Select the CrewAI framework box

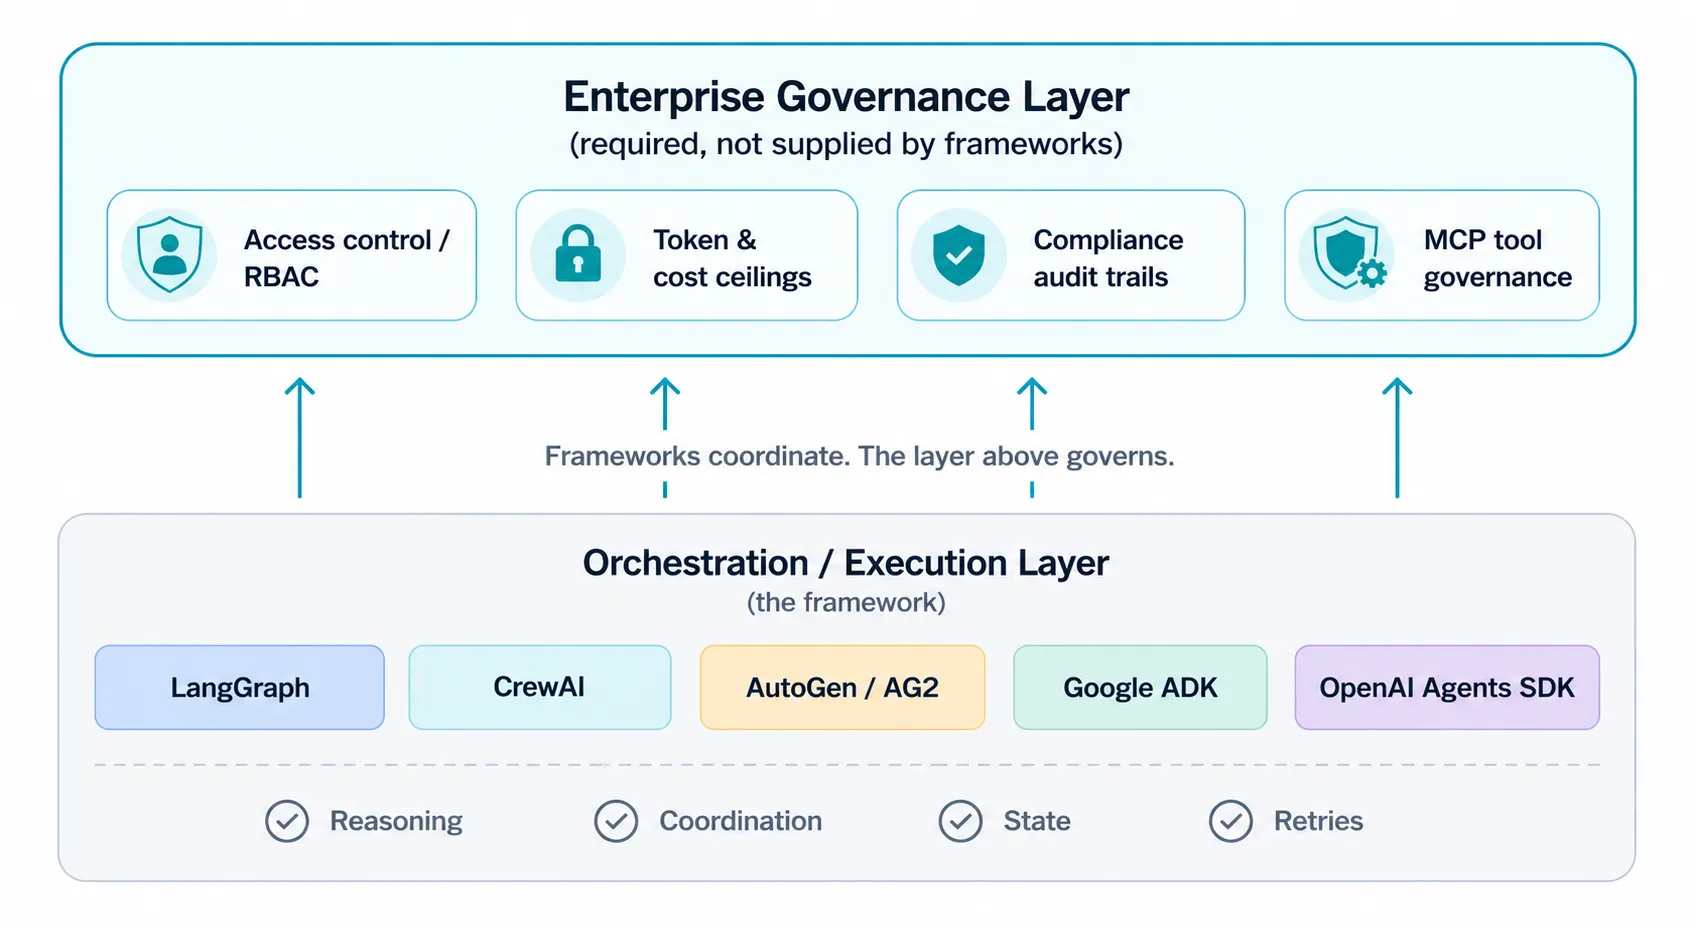540,687
